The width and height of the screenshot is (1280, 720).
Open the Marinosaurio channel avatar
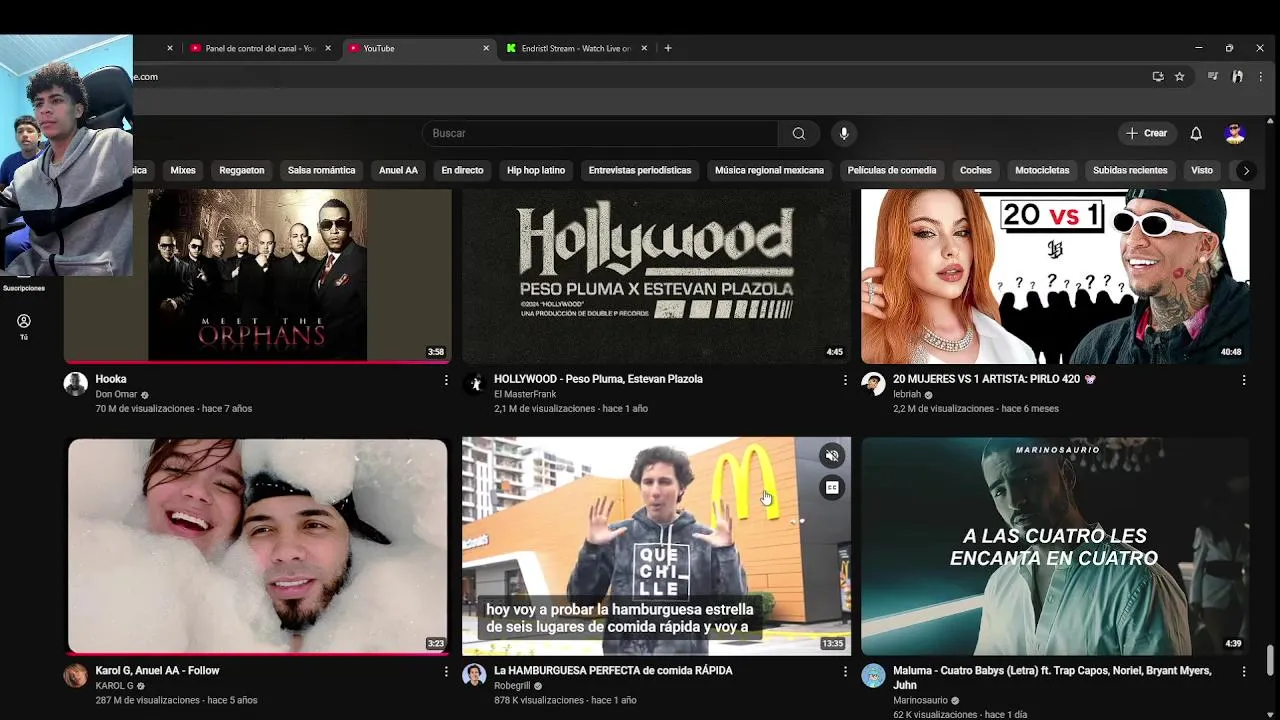coord(873,676)
